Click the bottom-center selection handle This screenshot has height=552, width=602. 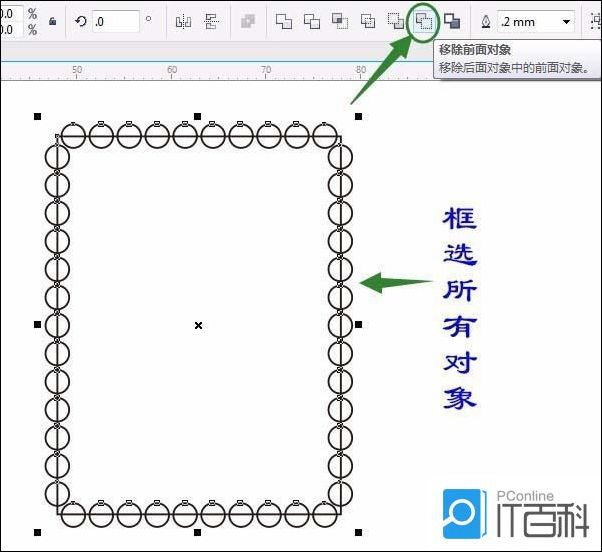[197, 532]
